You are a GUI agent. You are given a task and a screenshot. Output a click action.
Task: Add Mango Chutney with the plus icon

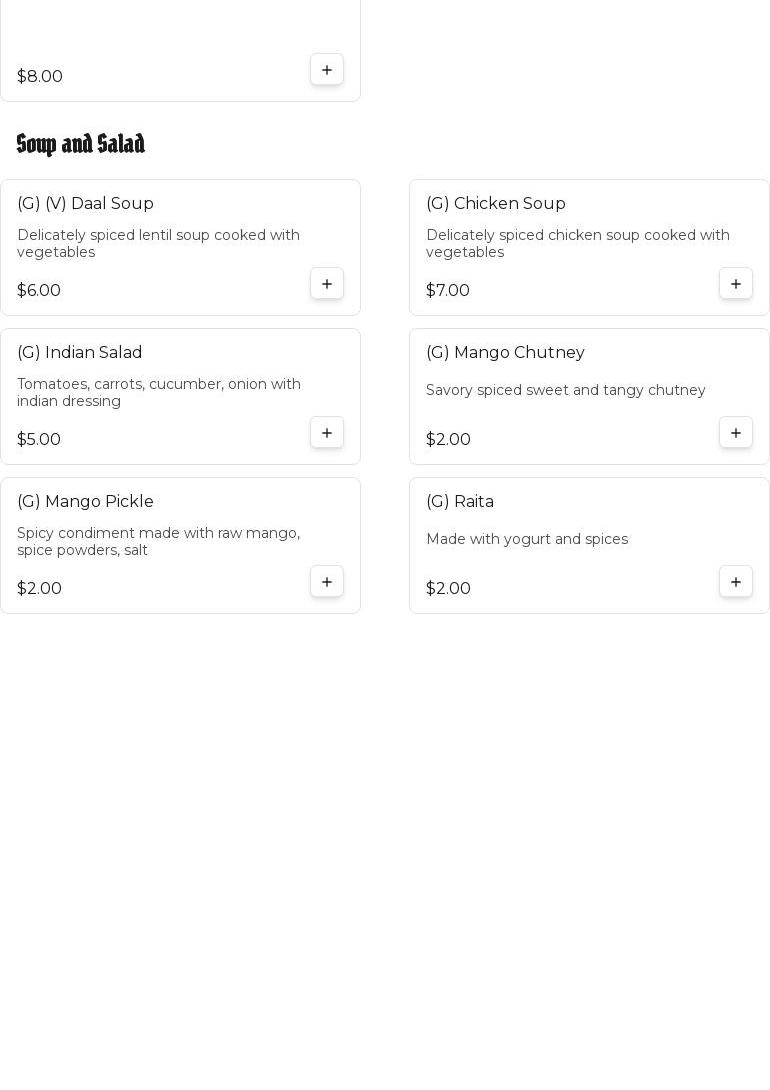point(736,433)
